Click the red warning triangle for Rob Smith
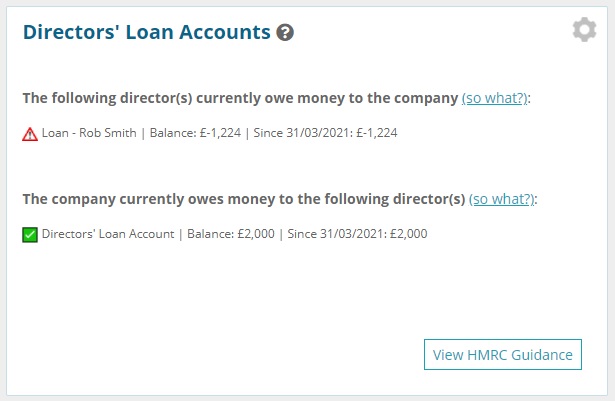 (x=30, y=134)
